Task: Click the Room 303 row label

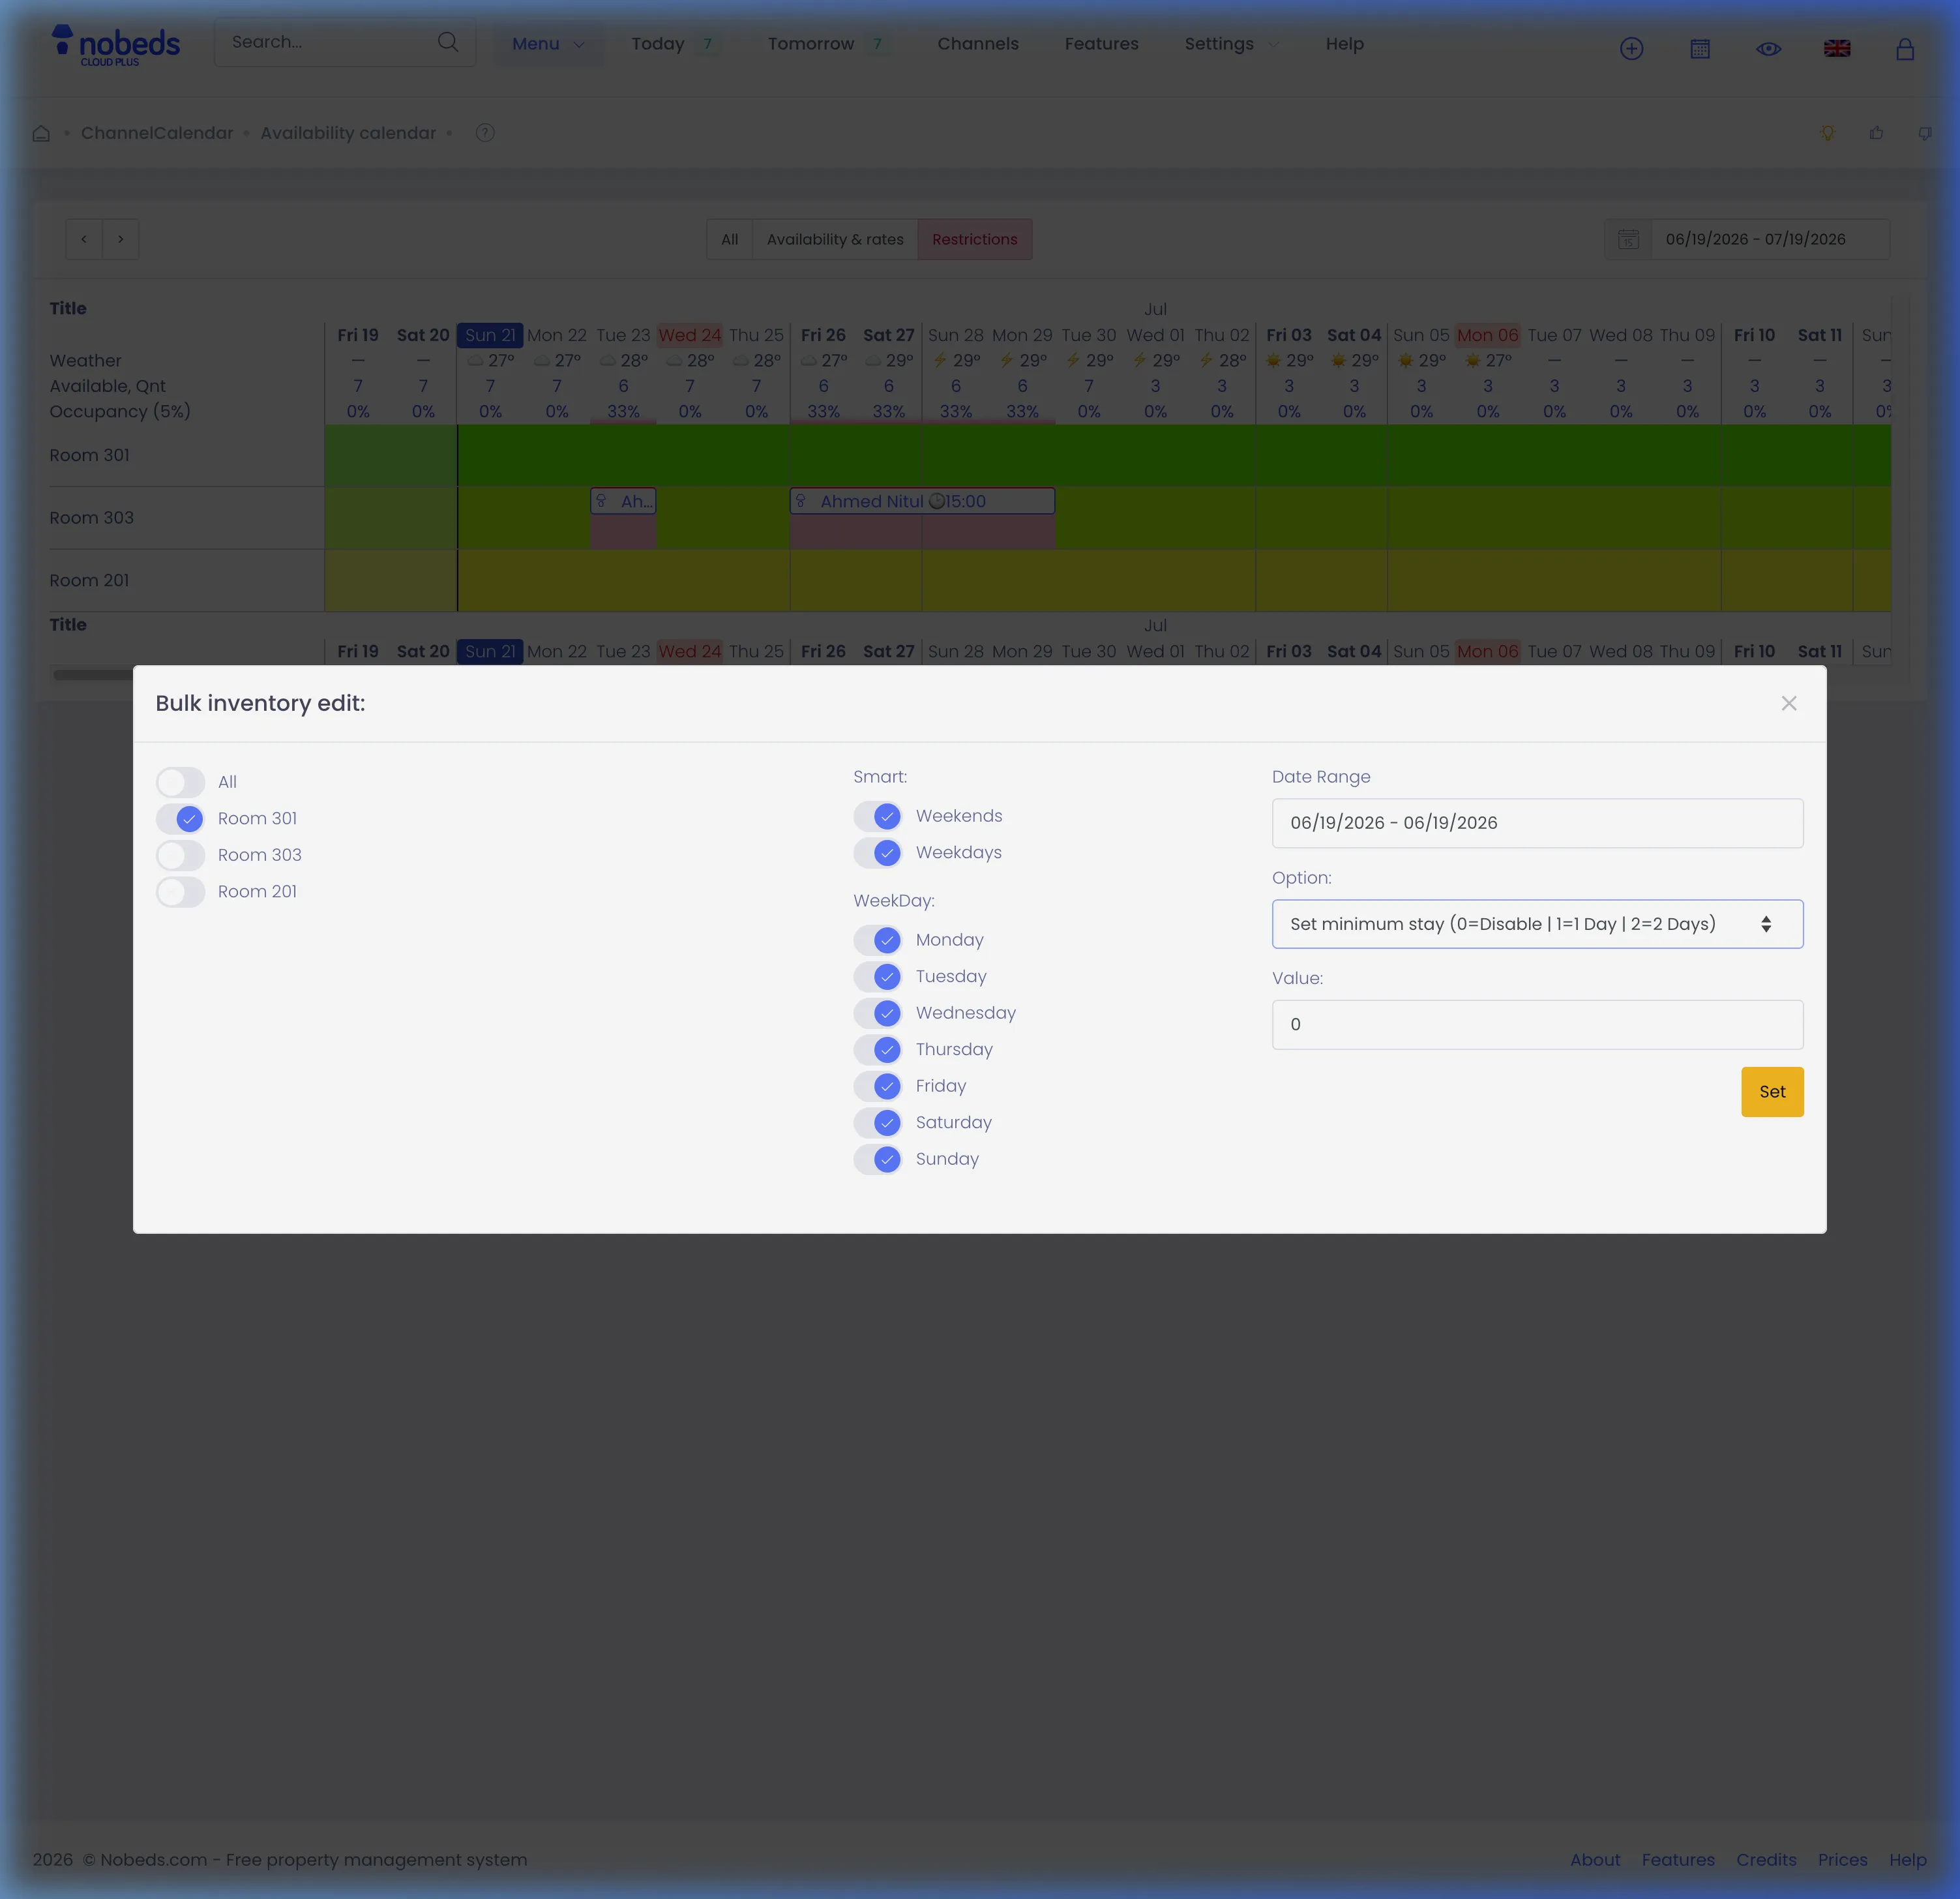Action: point(92,518)
